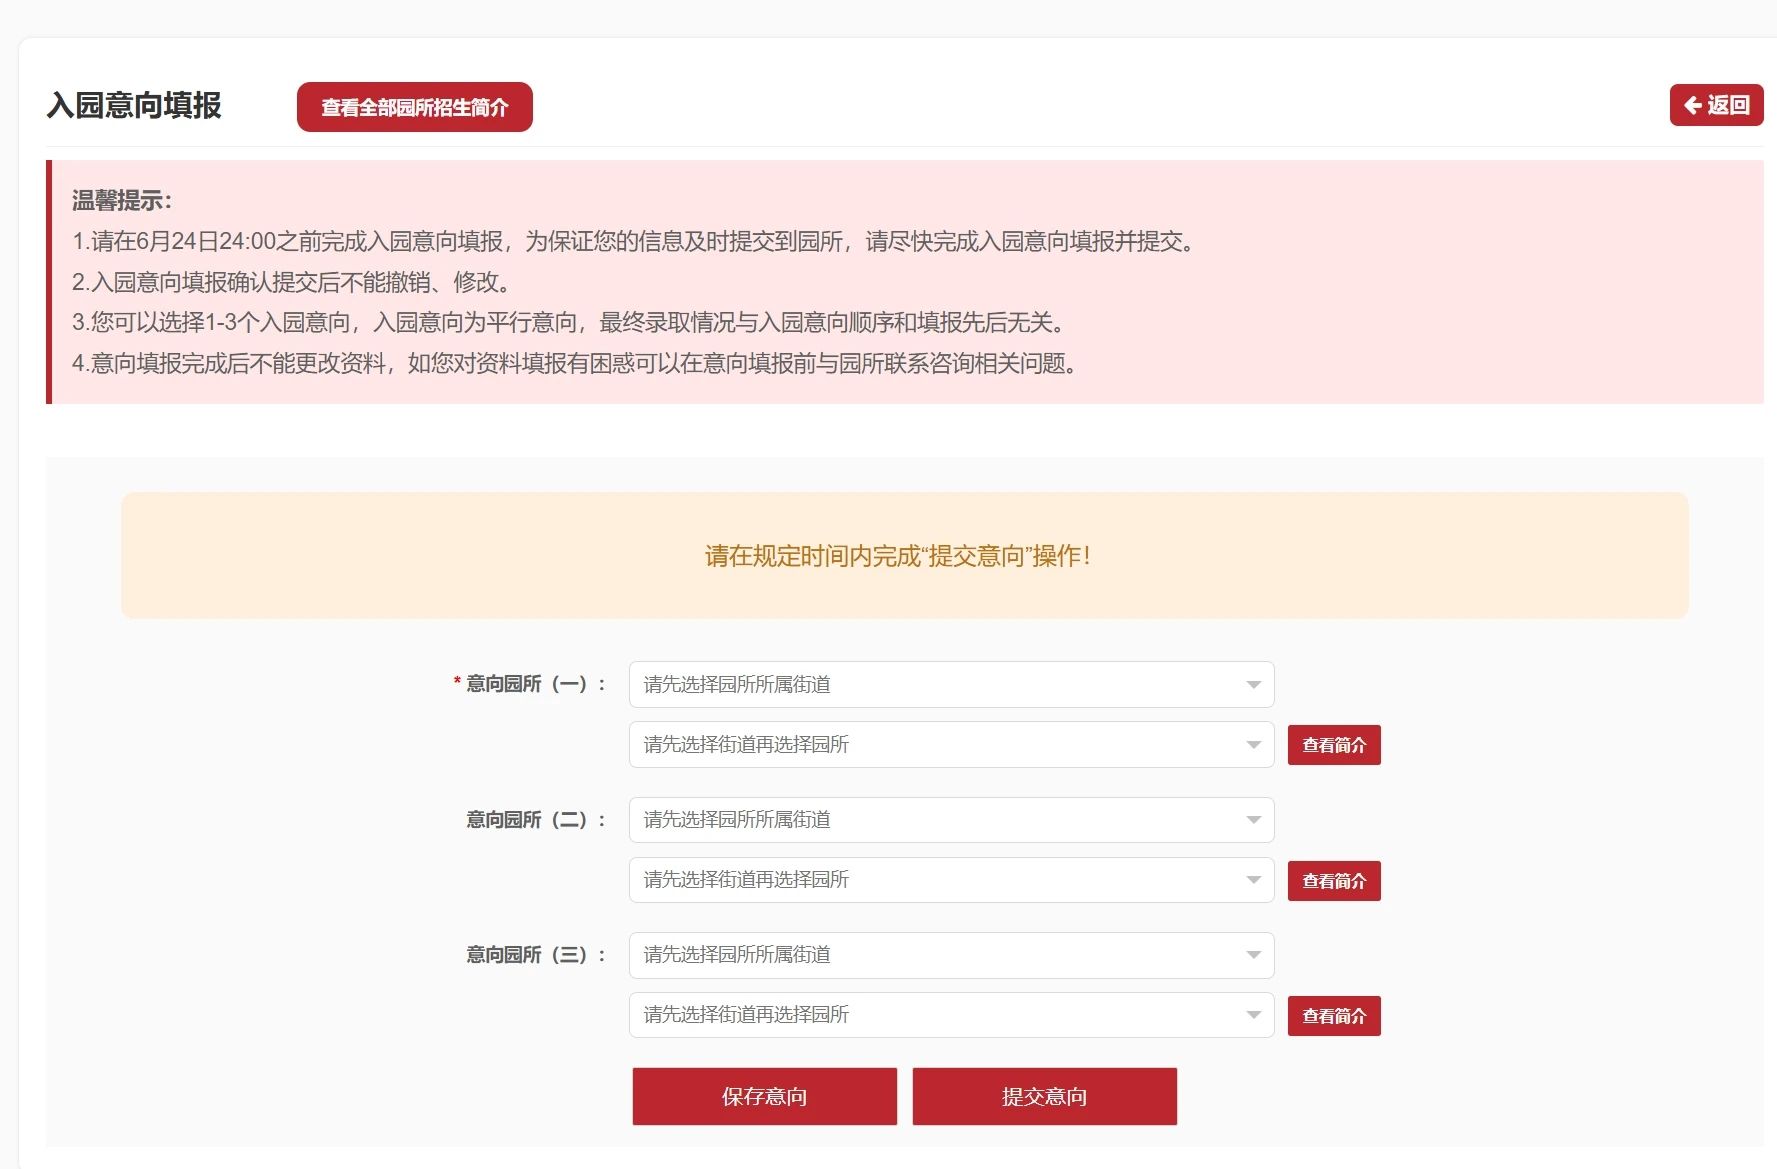Open kindergarten dropdown for 意向园所(三)

point(951,1015)
